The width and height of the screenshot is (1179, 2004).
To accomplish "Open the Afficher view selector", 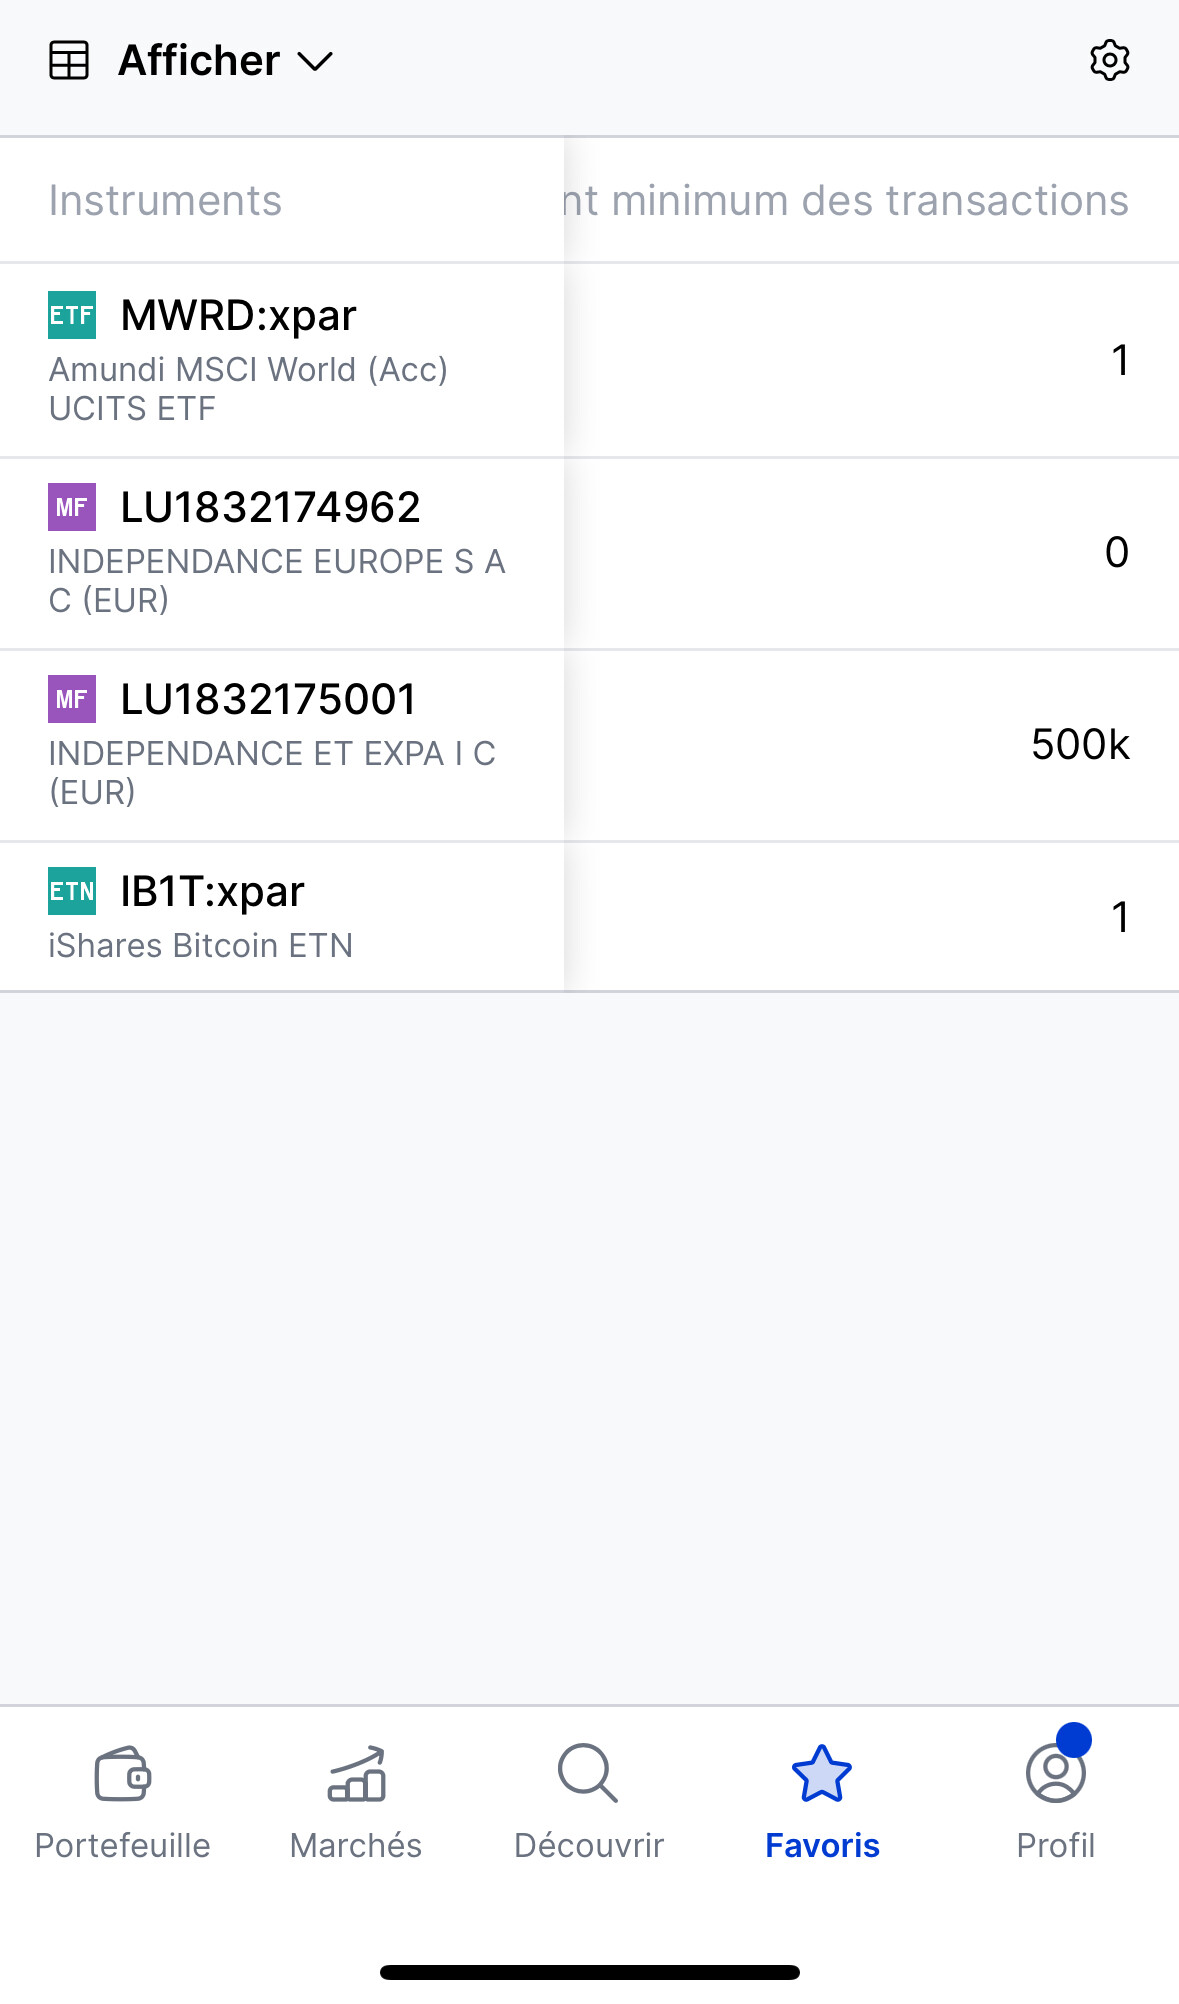I will [x=199, y=61].
